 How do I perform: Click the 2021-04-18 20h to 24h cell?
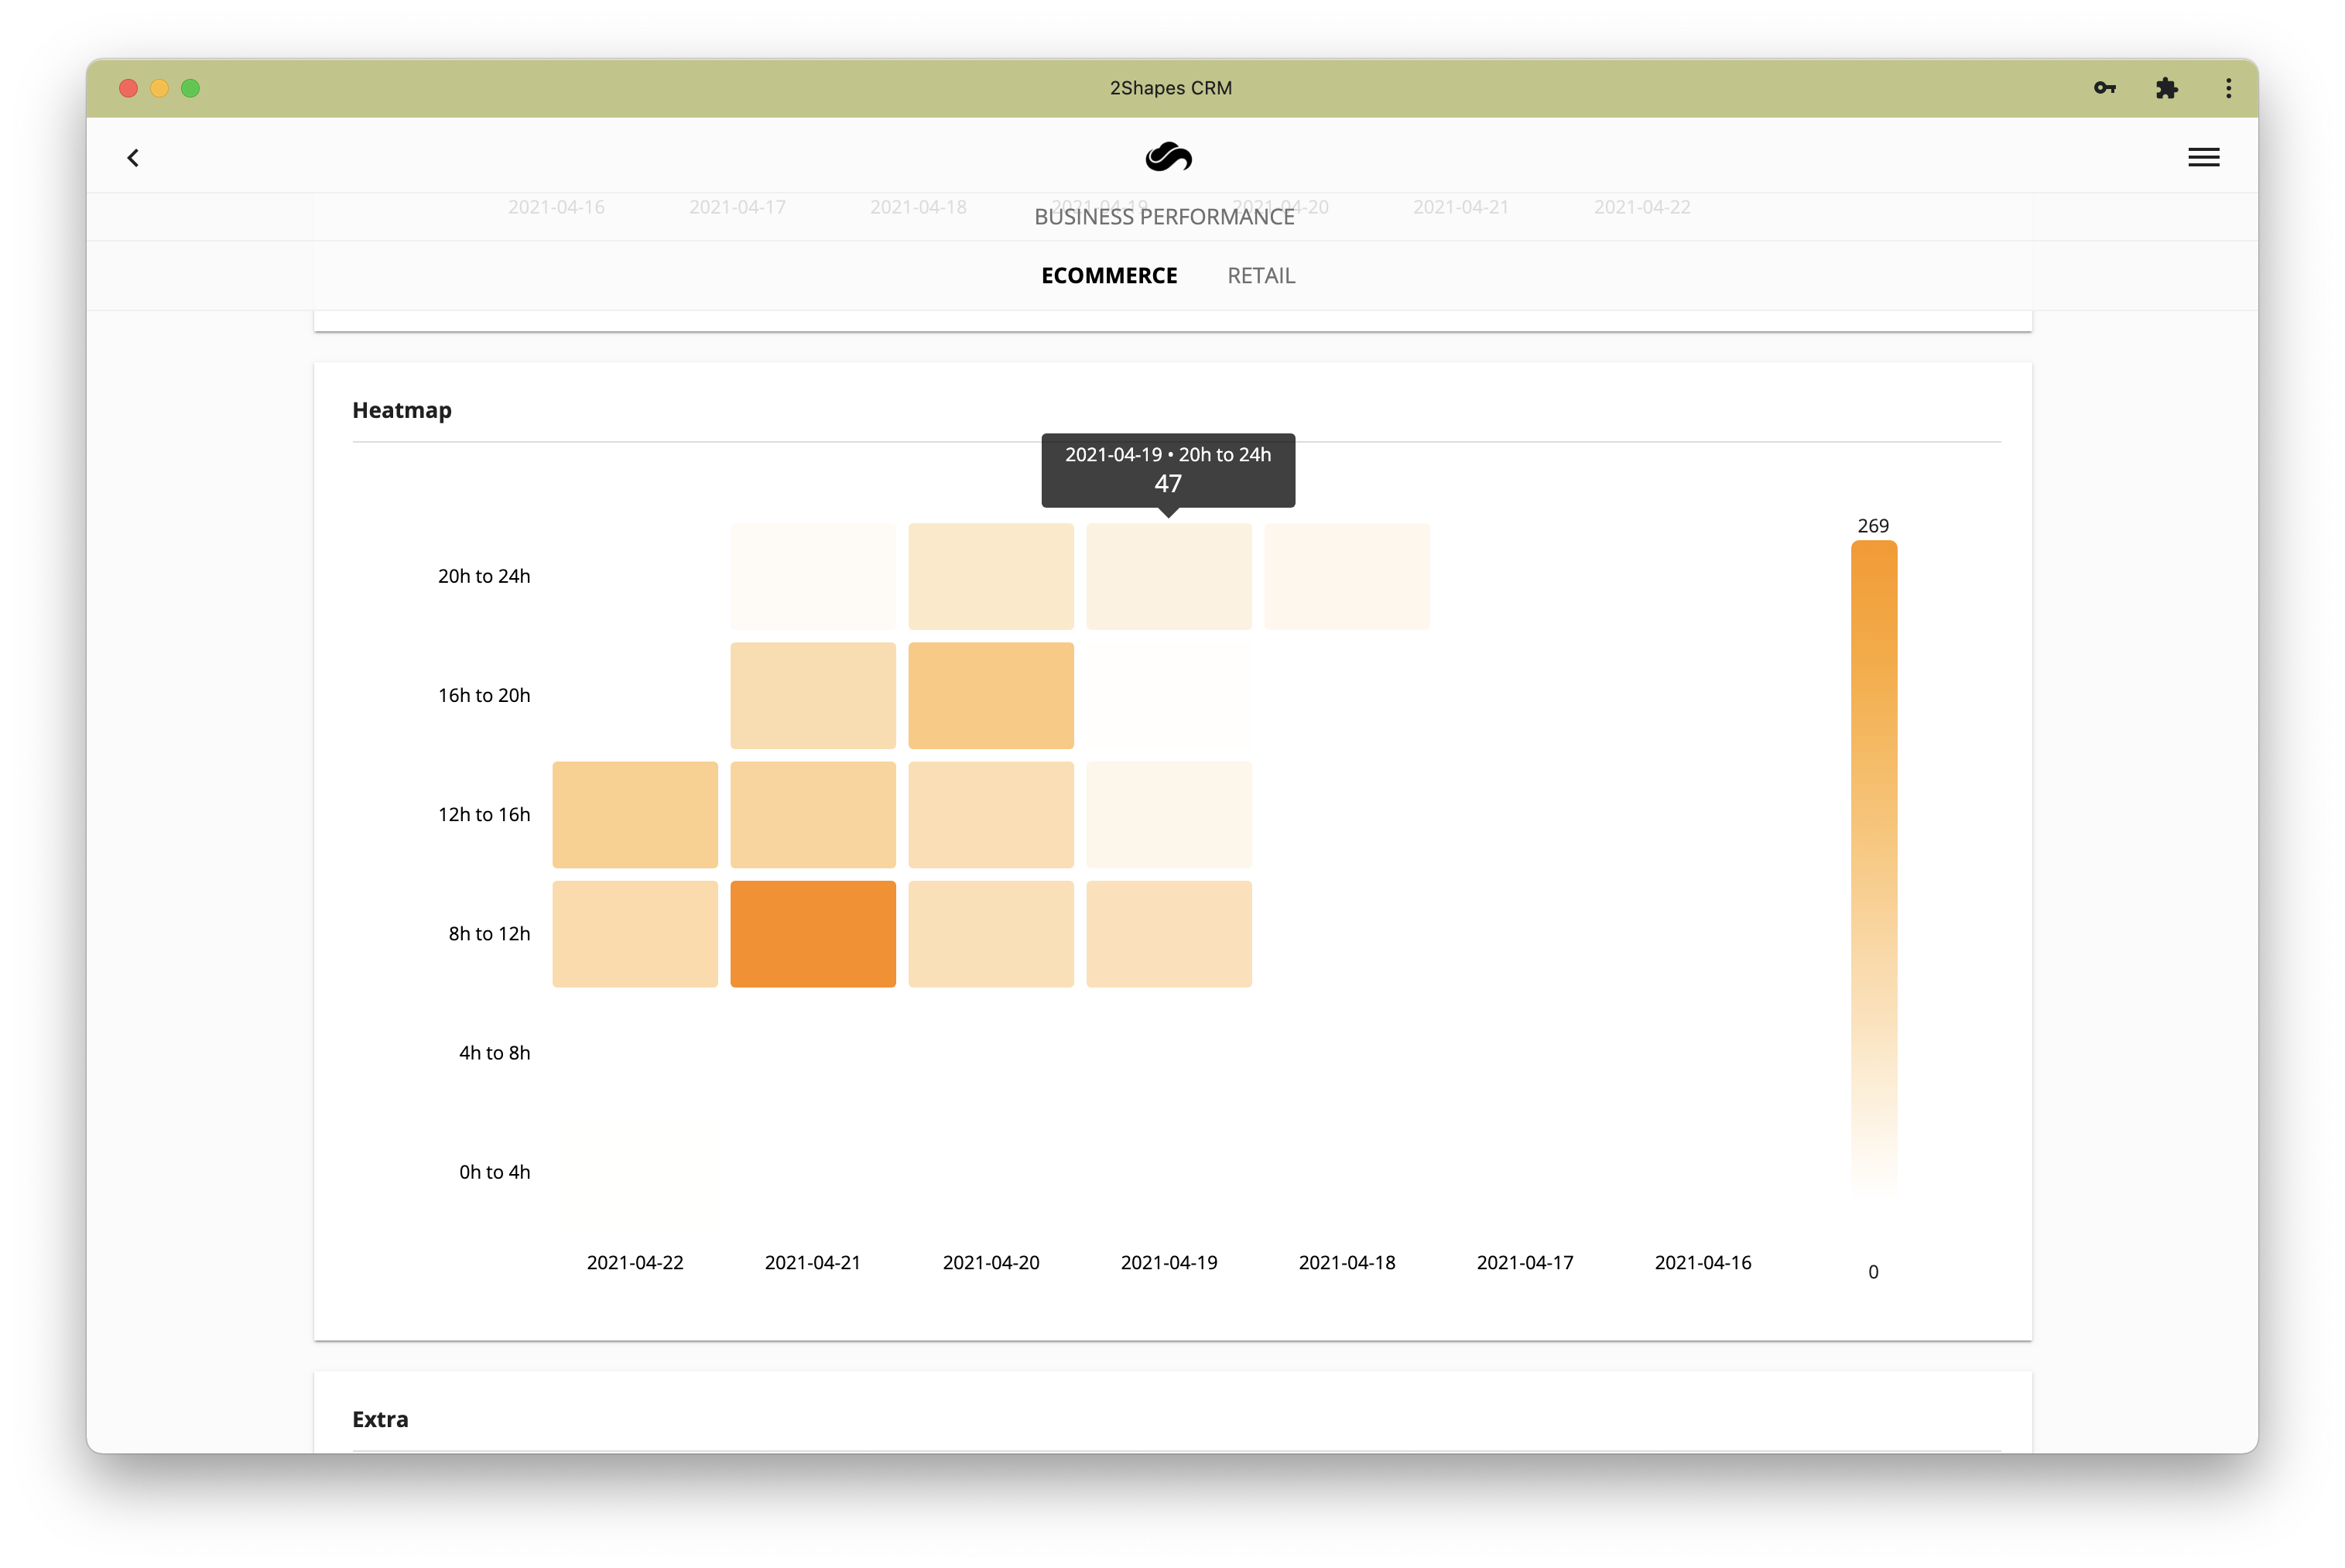point(1347,577)
